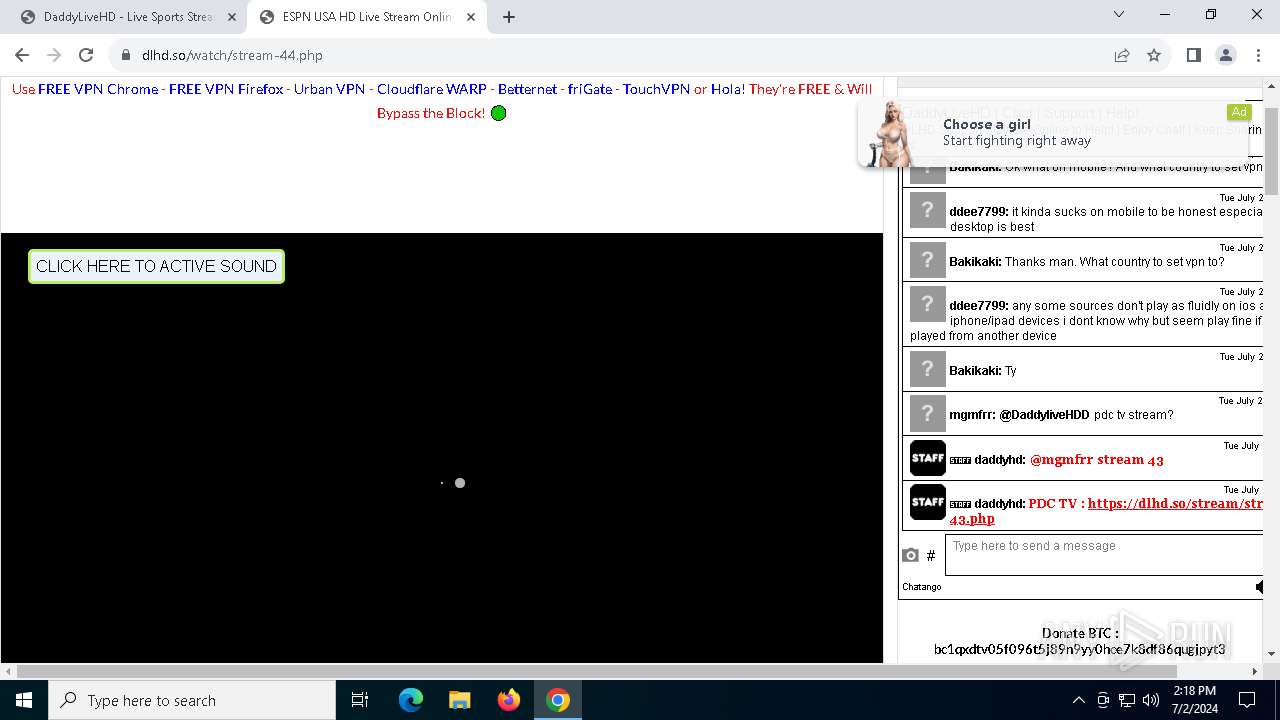
Task: Click Bakikaki's avatar on the 'Thanks man' message
Action: pyautogui.click(x=927, y=261)
